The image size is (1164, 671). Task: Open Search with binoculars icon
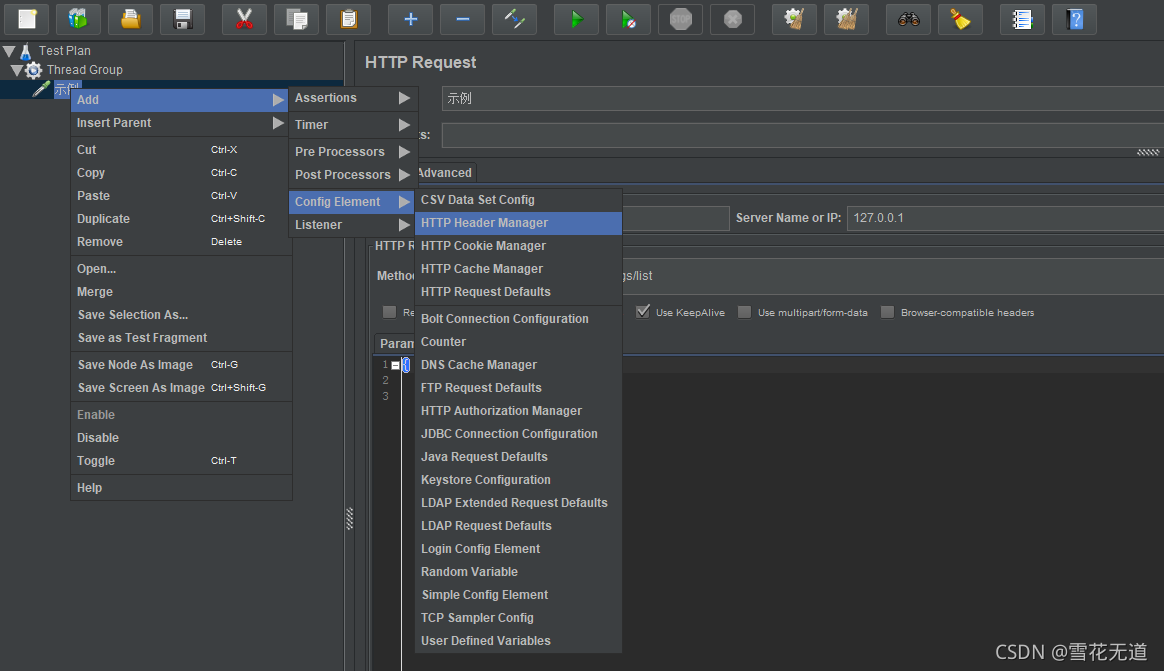(909, 19)
